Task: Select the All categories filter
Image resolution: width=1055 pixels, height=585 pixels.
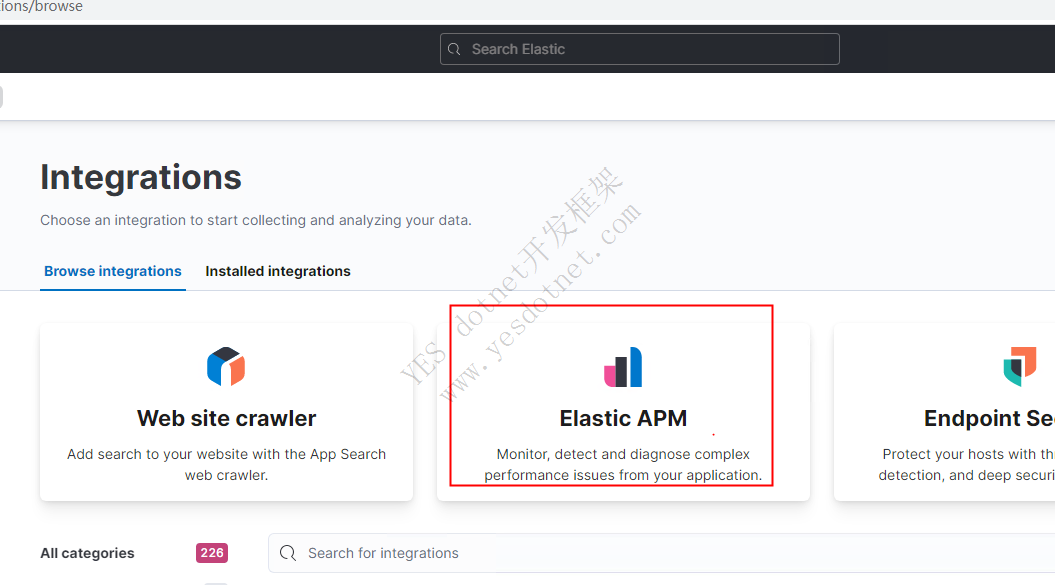Action: coord(87,553)
